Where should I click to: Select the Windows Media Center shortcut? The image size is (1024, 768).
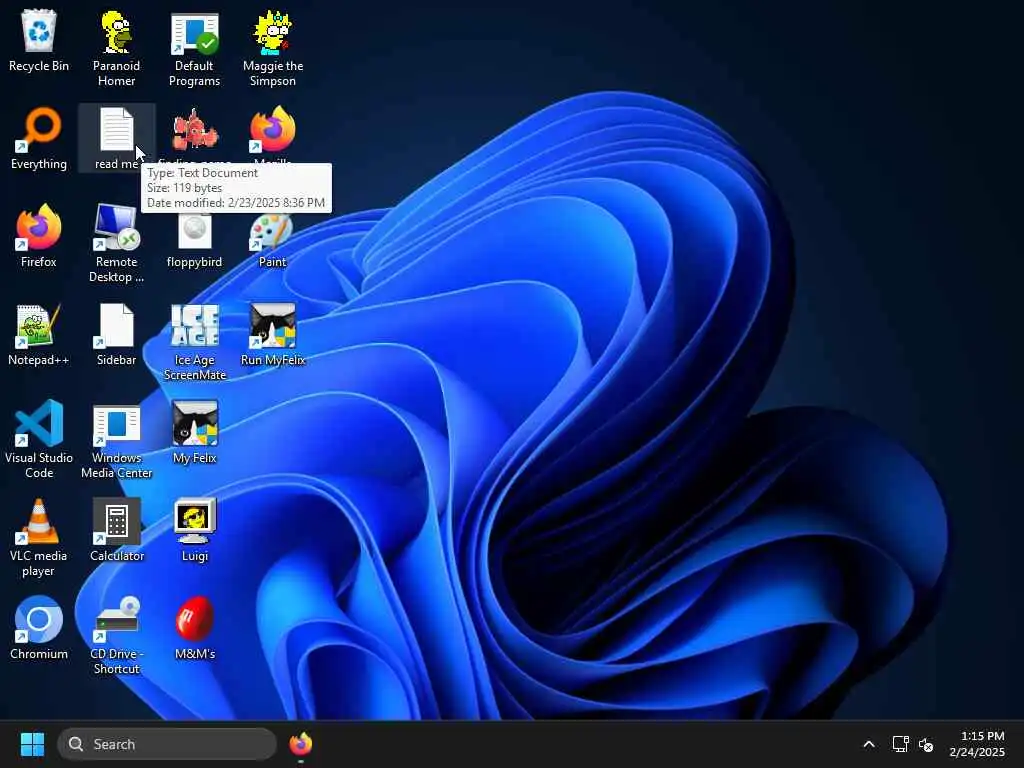pos(116,441)
